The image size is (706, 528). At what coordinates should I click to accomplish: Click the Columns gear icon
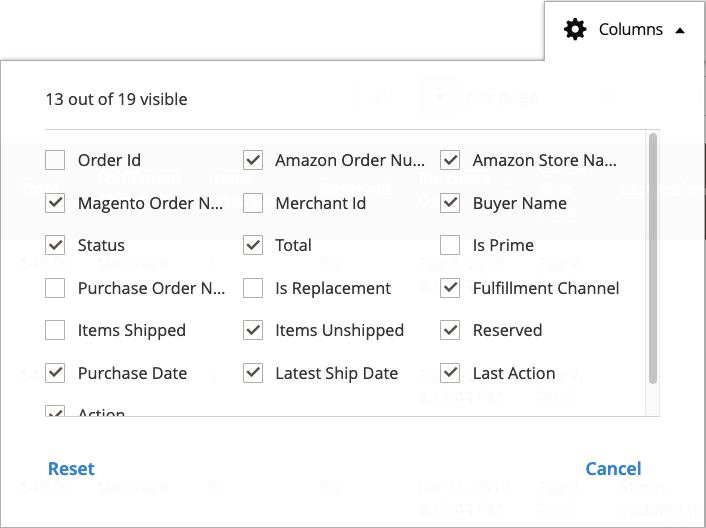(x=575, y=30)
